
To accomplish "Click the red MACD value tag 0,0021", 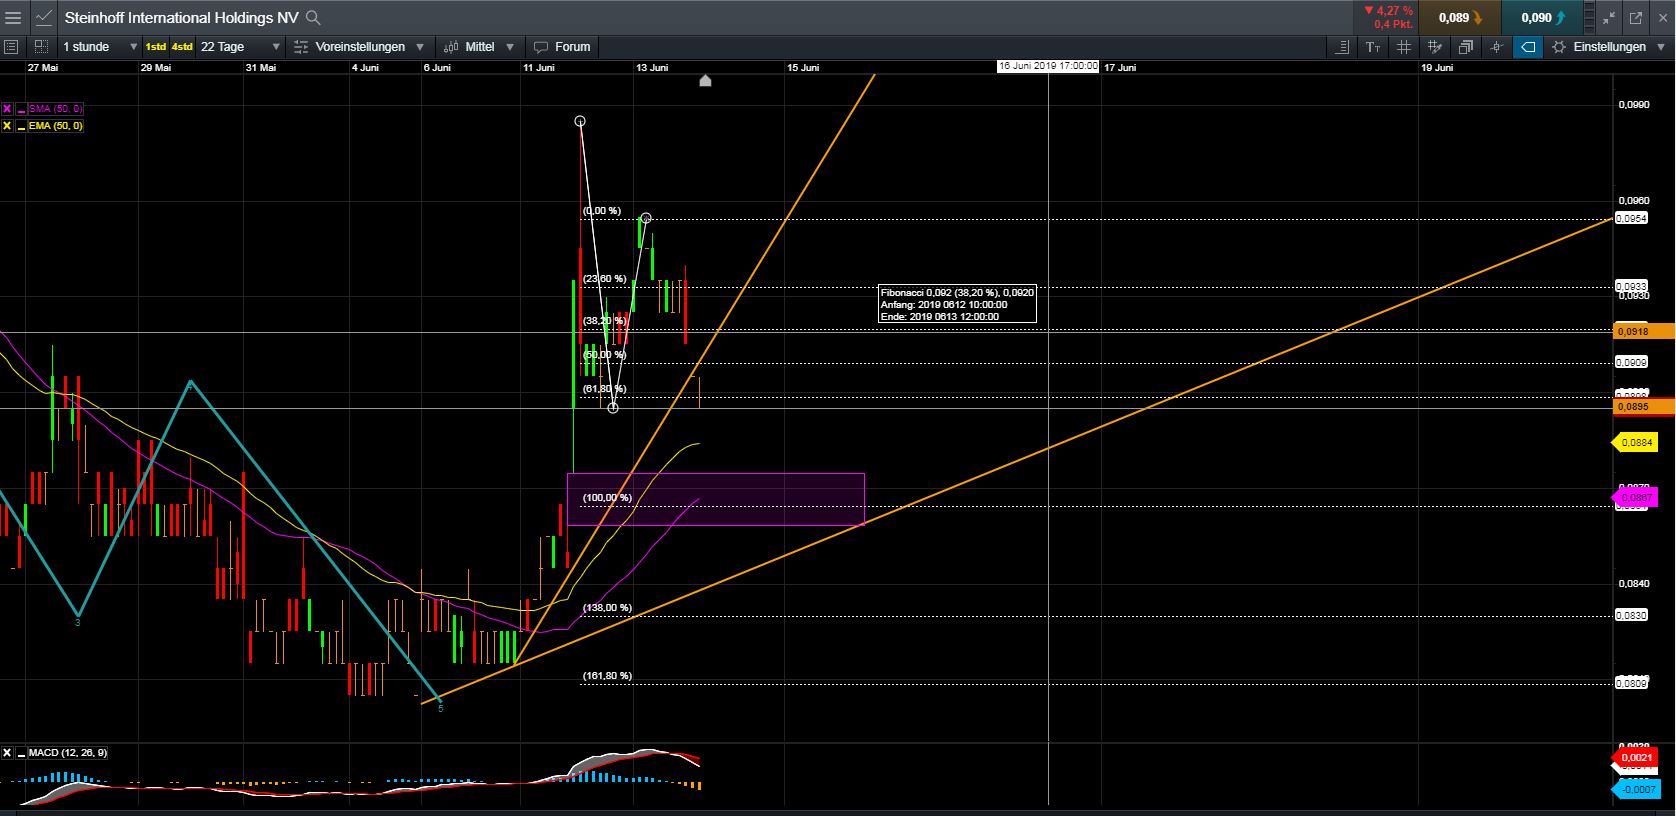I will pos(1634,759).
